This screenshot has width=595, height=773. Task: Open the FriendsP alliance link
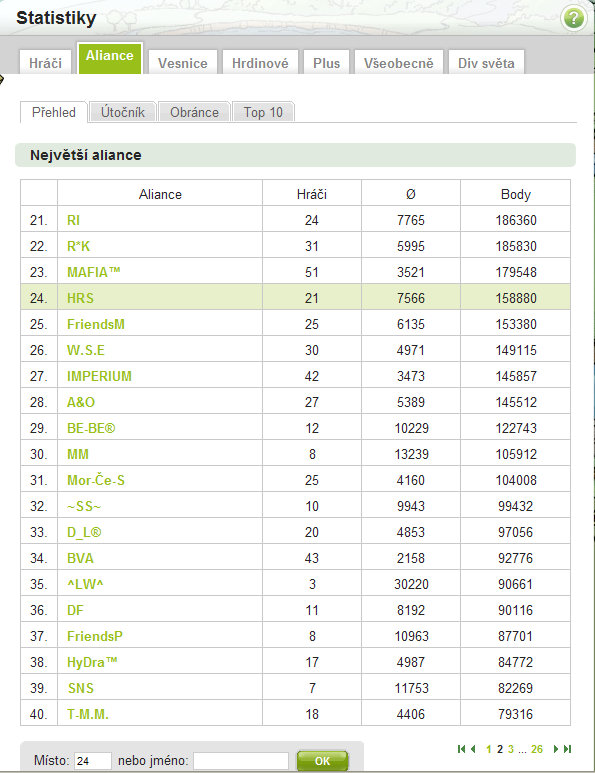(x=95, y=636)
